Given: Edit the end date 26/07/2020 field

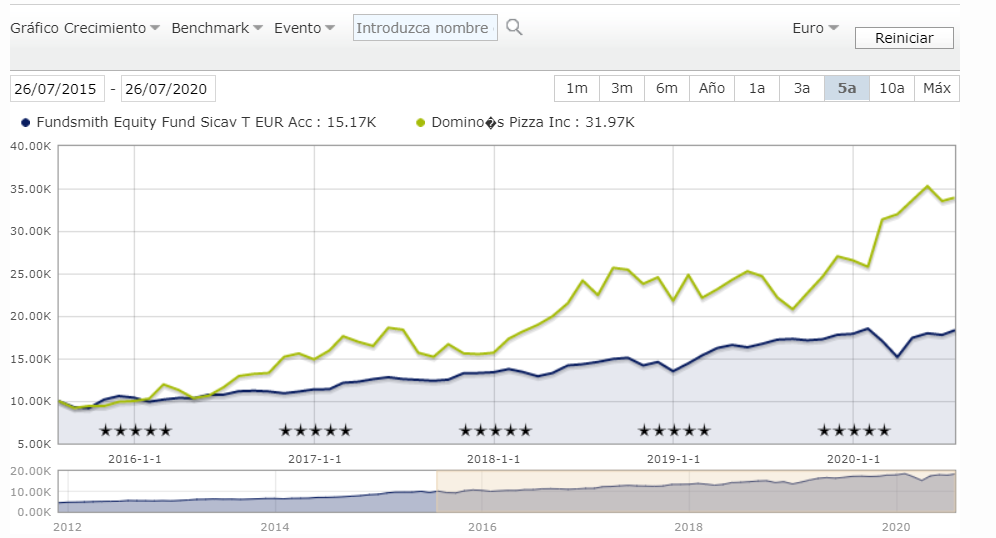Looking at the screenshot, I should click(168, 88).
